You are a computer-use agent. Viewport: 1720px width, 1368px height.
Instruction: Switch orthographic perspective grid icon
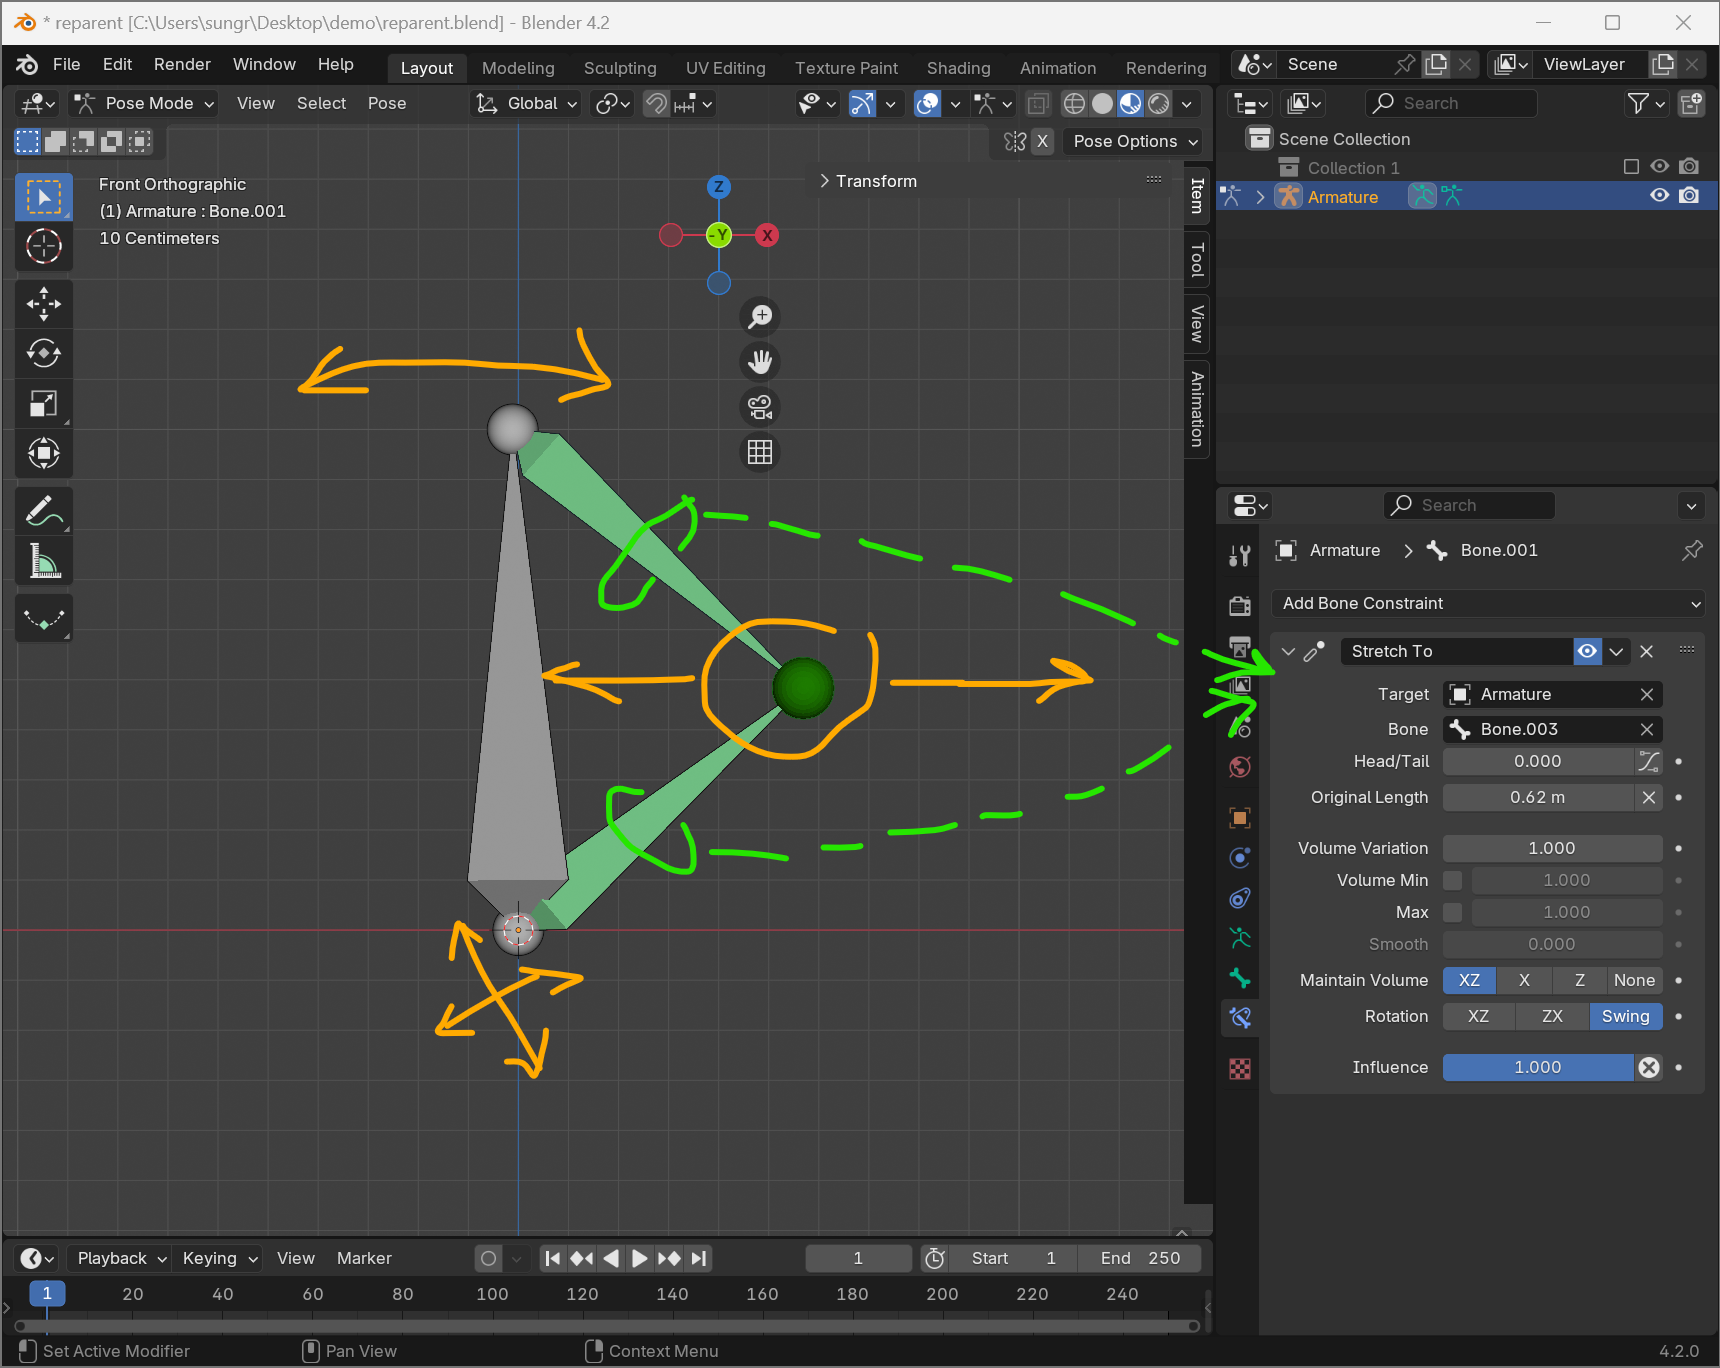[760, 452]
